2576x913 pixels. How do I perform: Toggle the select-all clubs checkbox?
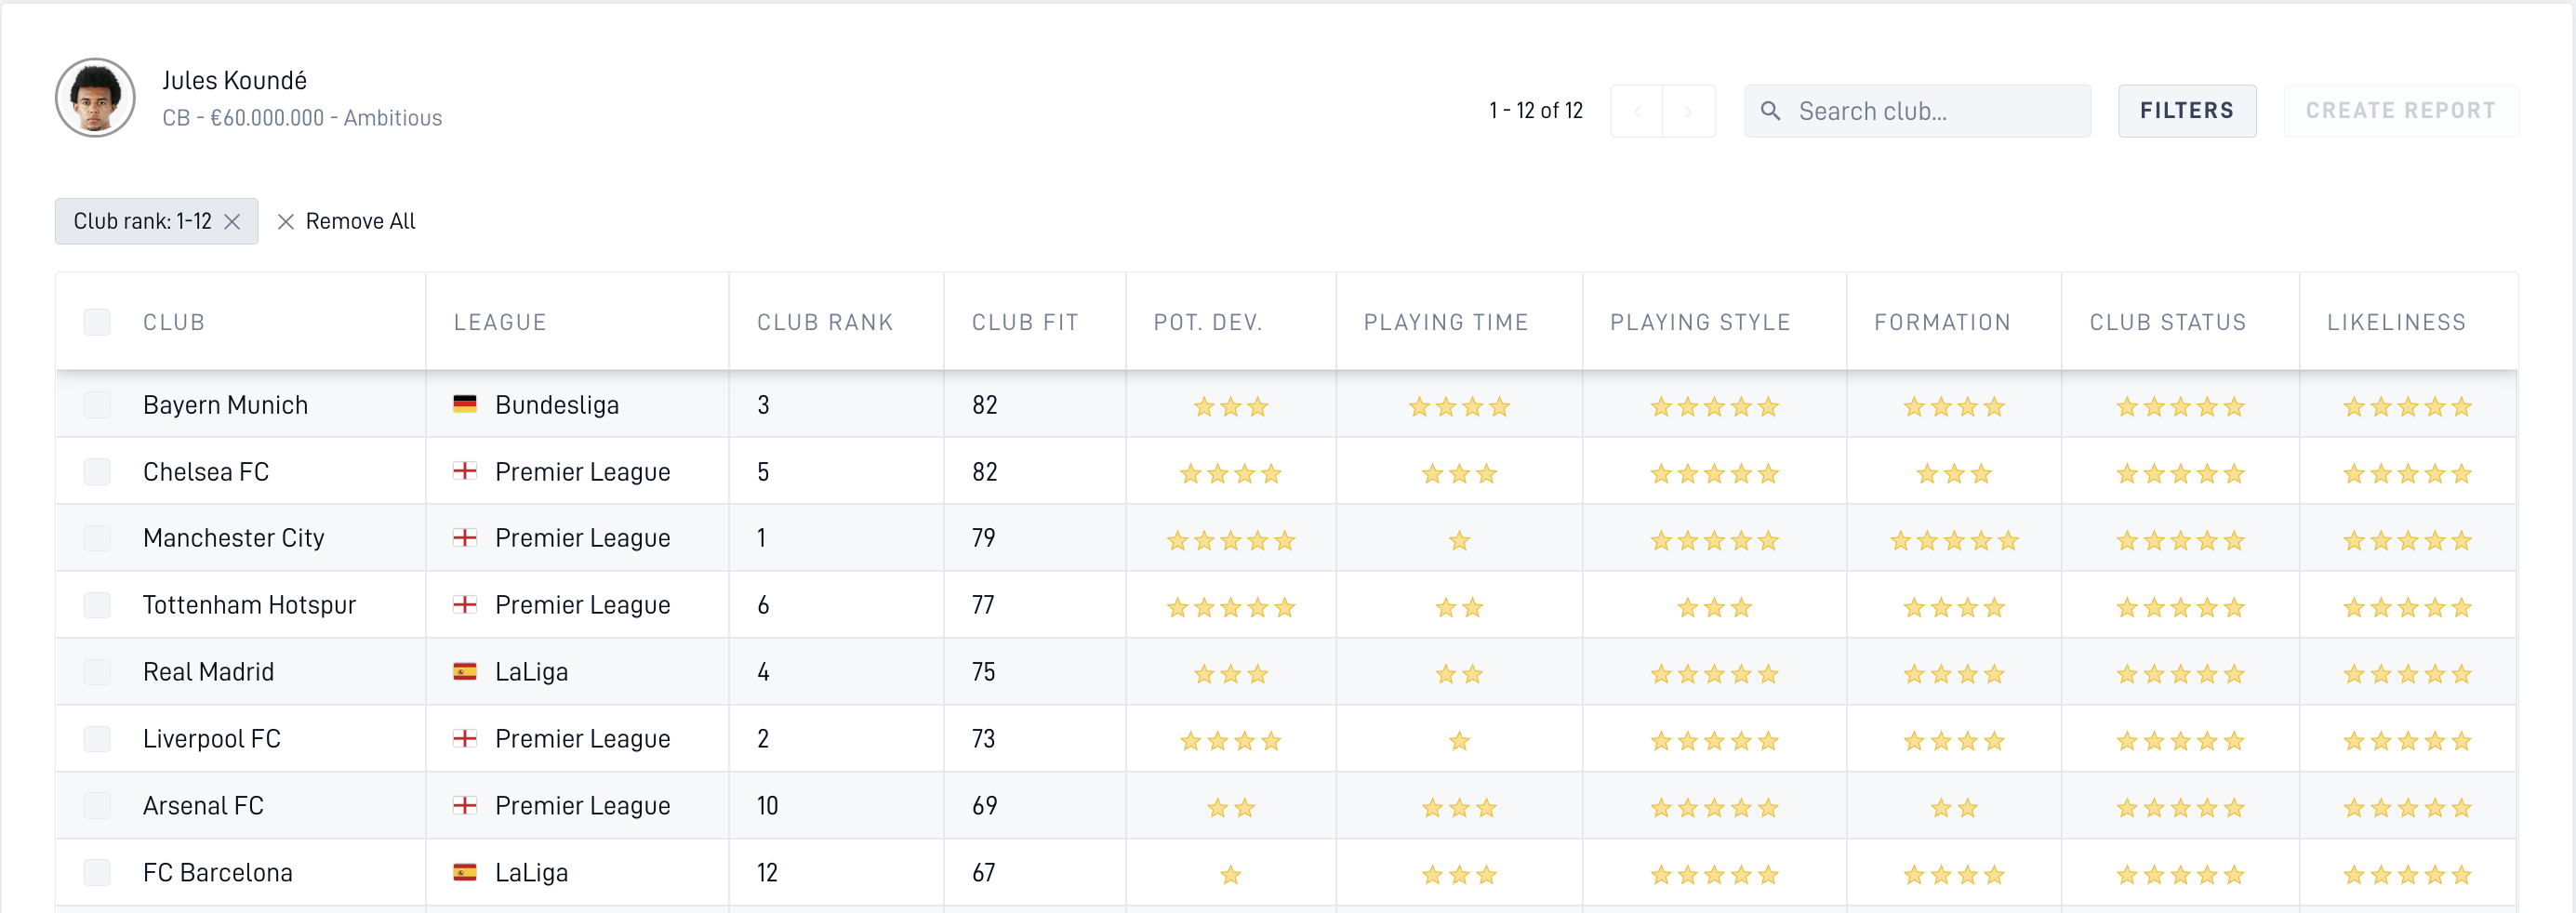[97, 322]
